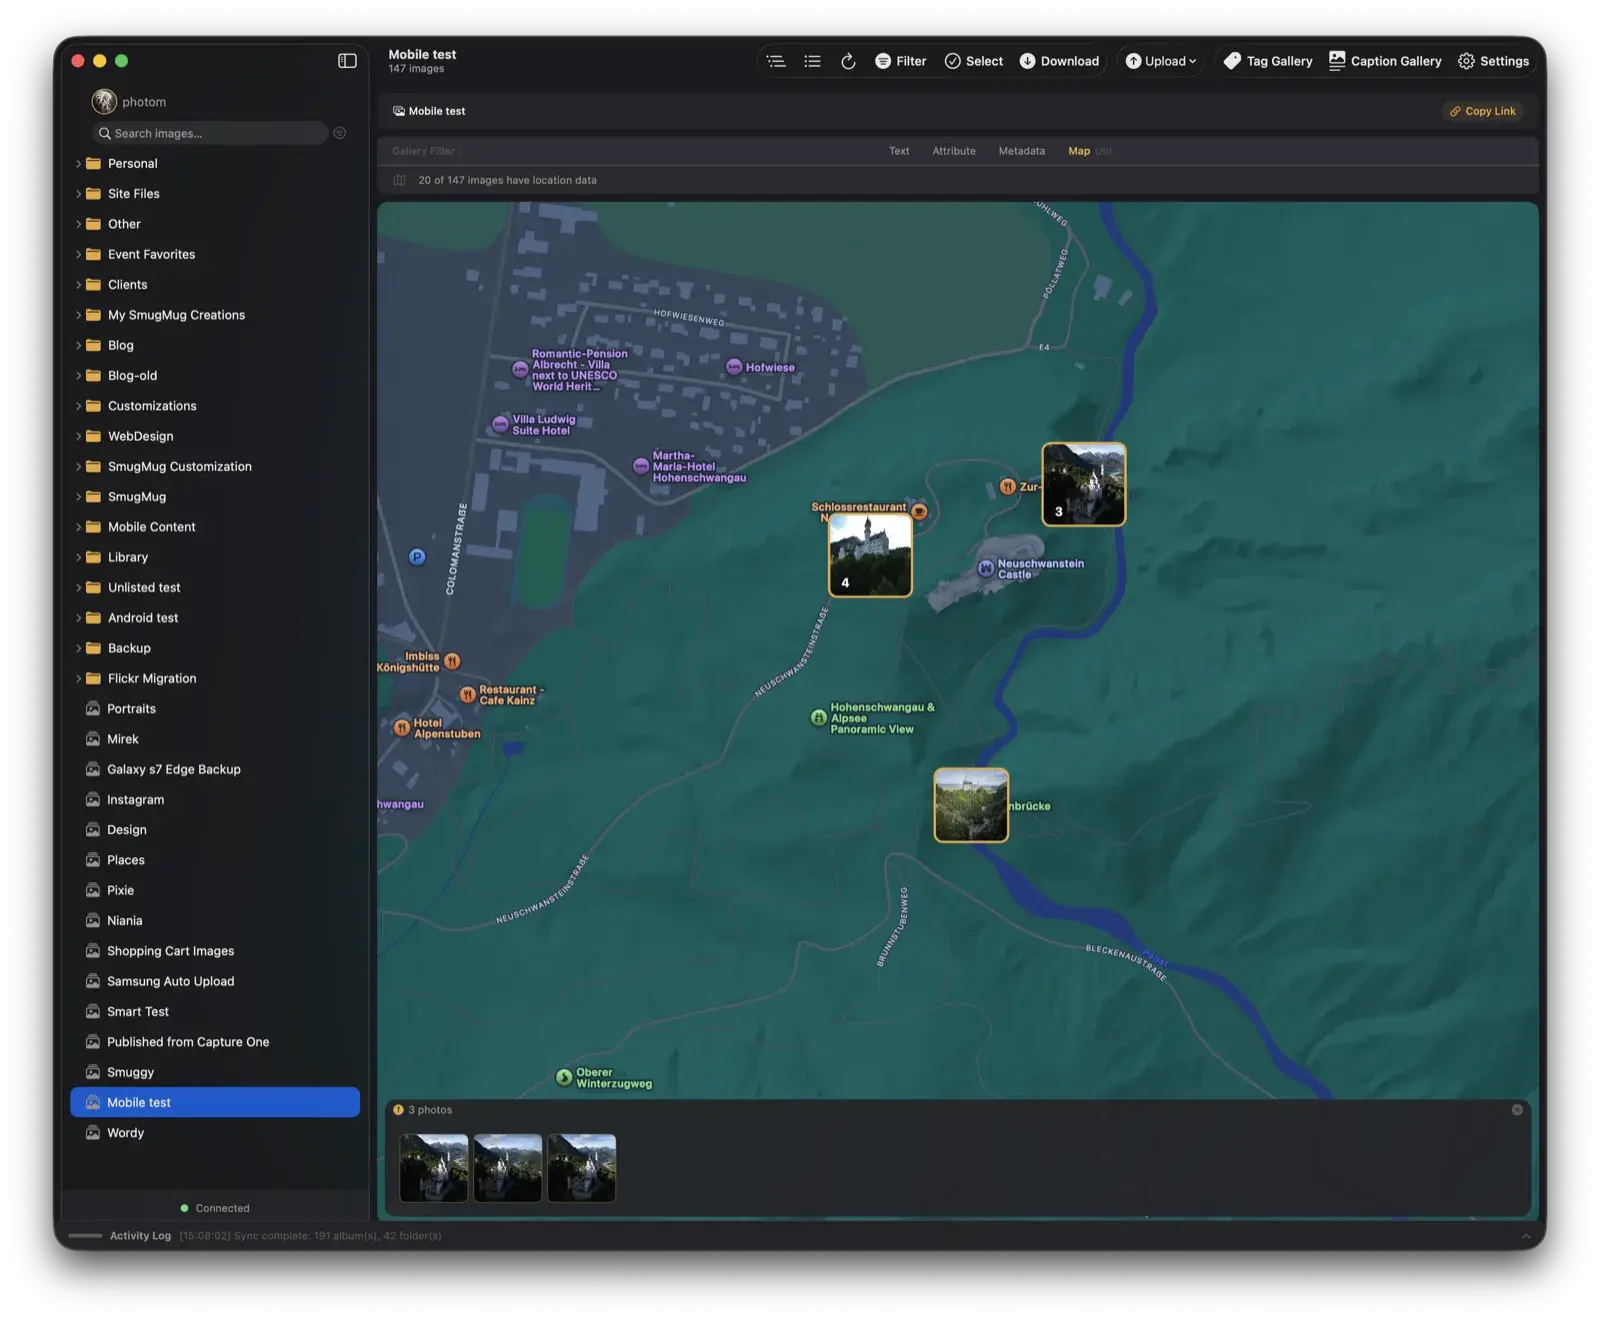This screenshot has width=1600, height=1321.
Task: Open the Filter tool in the toolbar
Action: (899, 61)
